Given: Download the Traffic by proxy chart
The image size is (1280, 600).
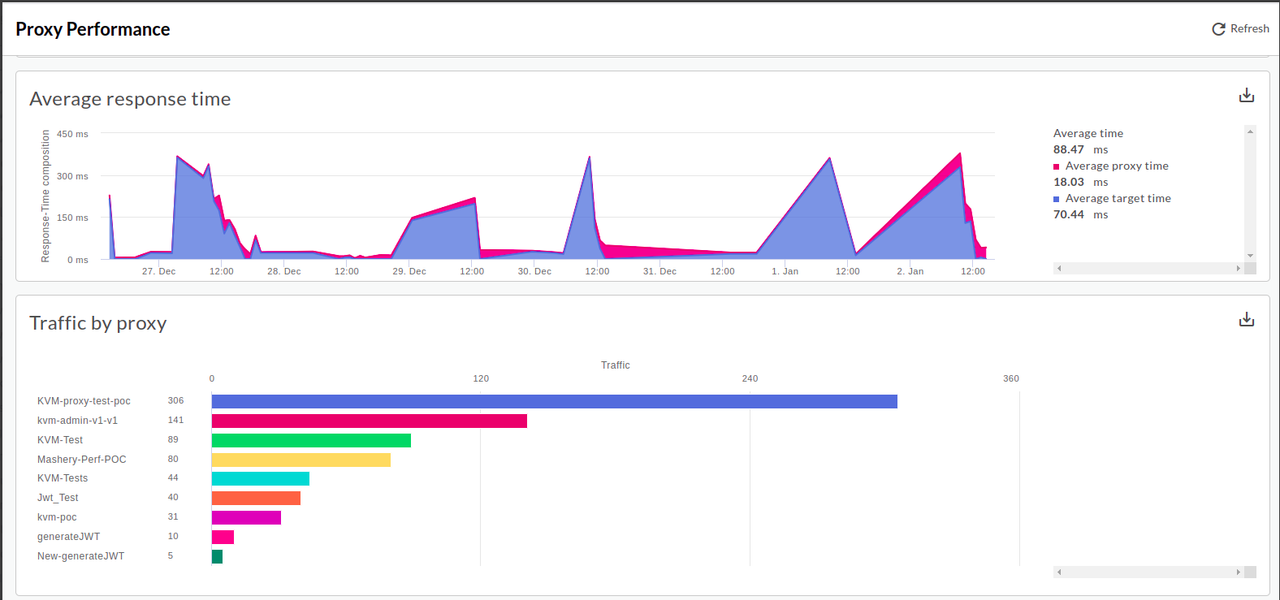Looking at the screenshot, I should click(1246, 319).
